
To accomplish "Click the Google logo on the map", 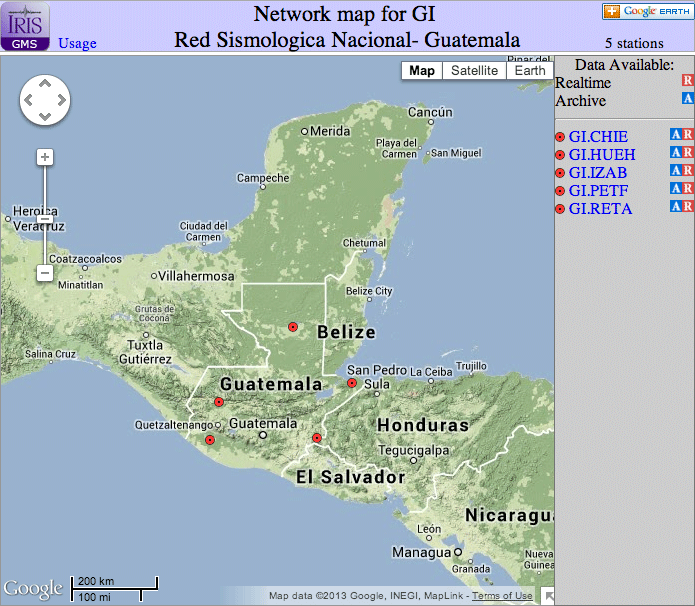I will pyautogui.click(x=33, y=589).
